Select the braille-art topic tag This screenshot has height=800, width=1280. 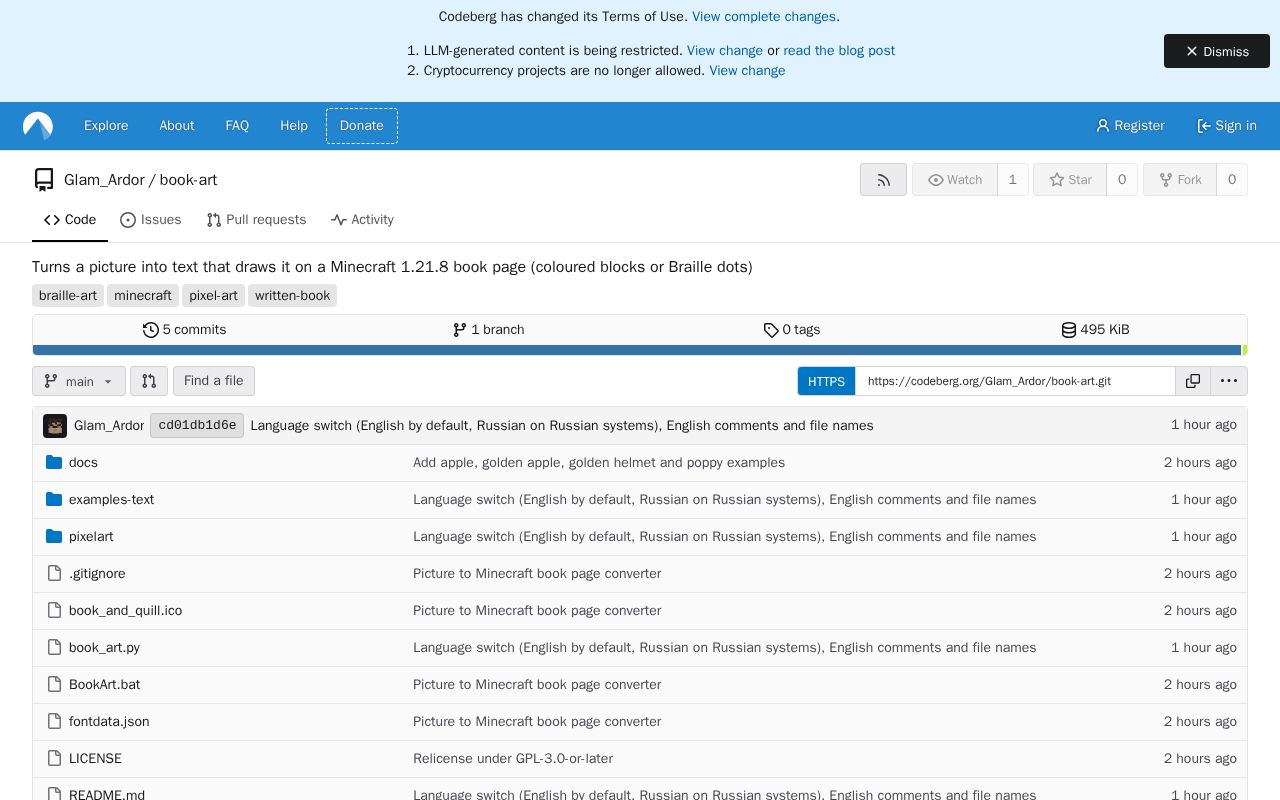point(68,296)
